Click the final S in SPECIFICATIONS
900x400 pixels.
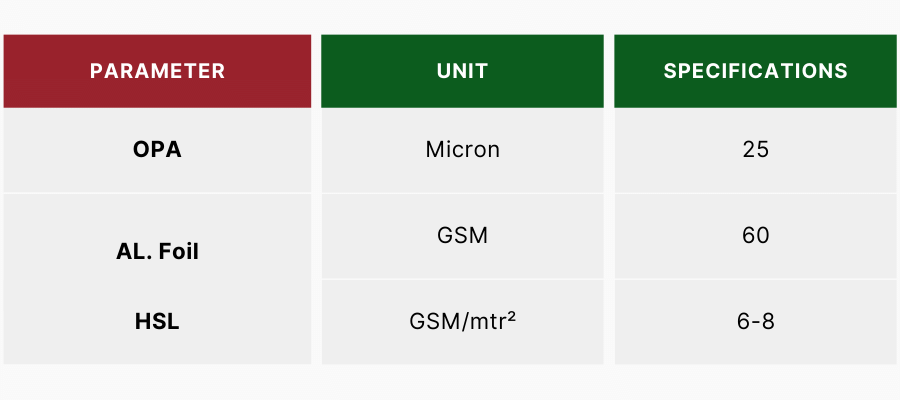[842, 71]
